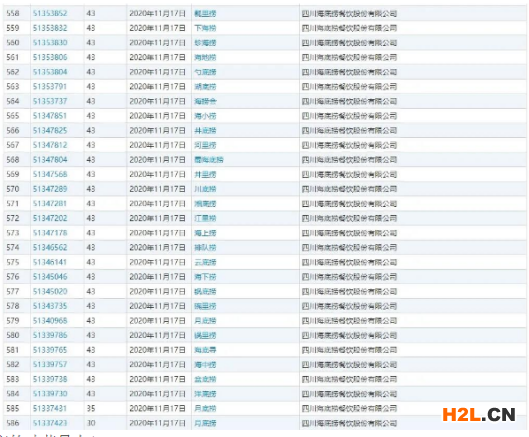Open application number 51345020 link

(x=50, y=291)
